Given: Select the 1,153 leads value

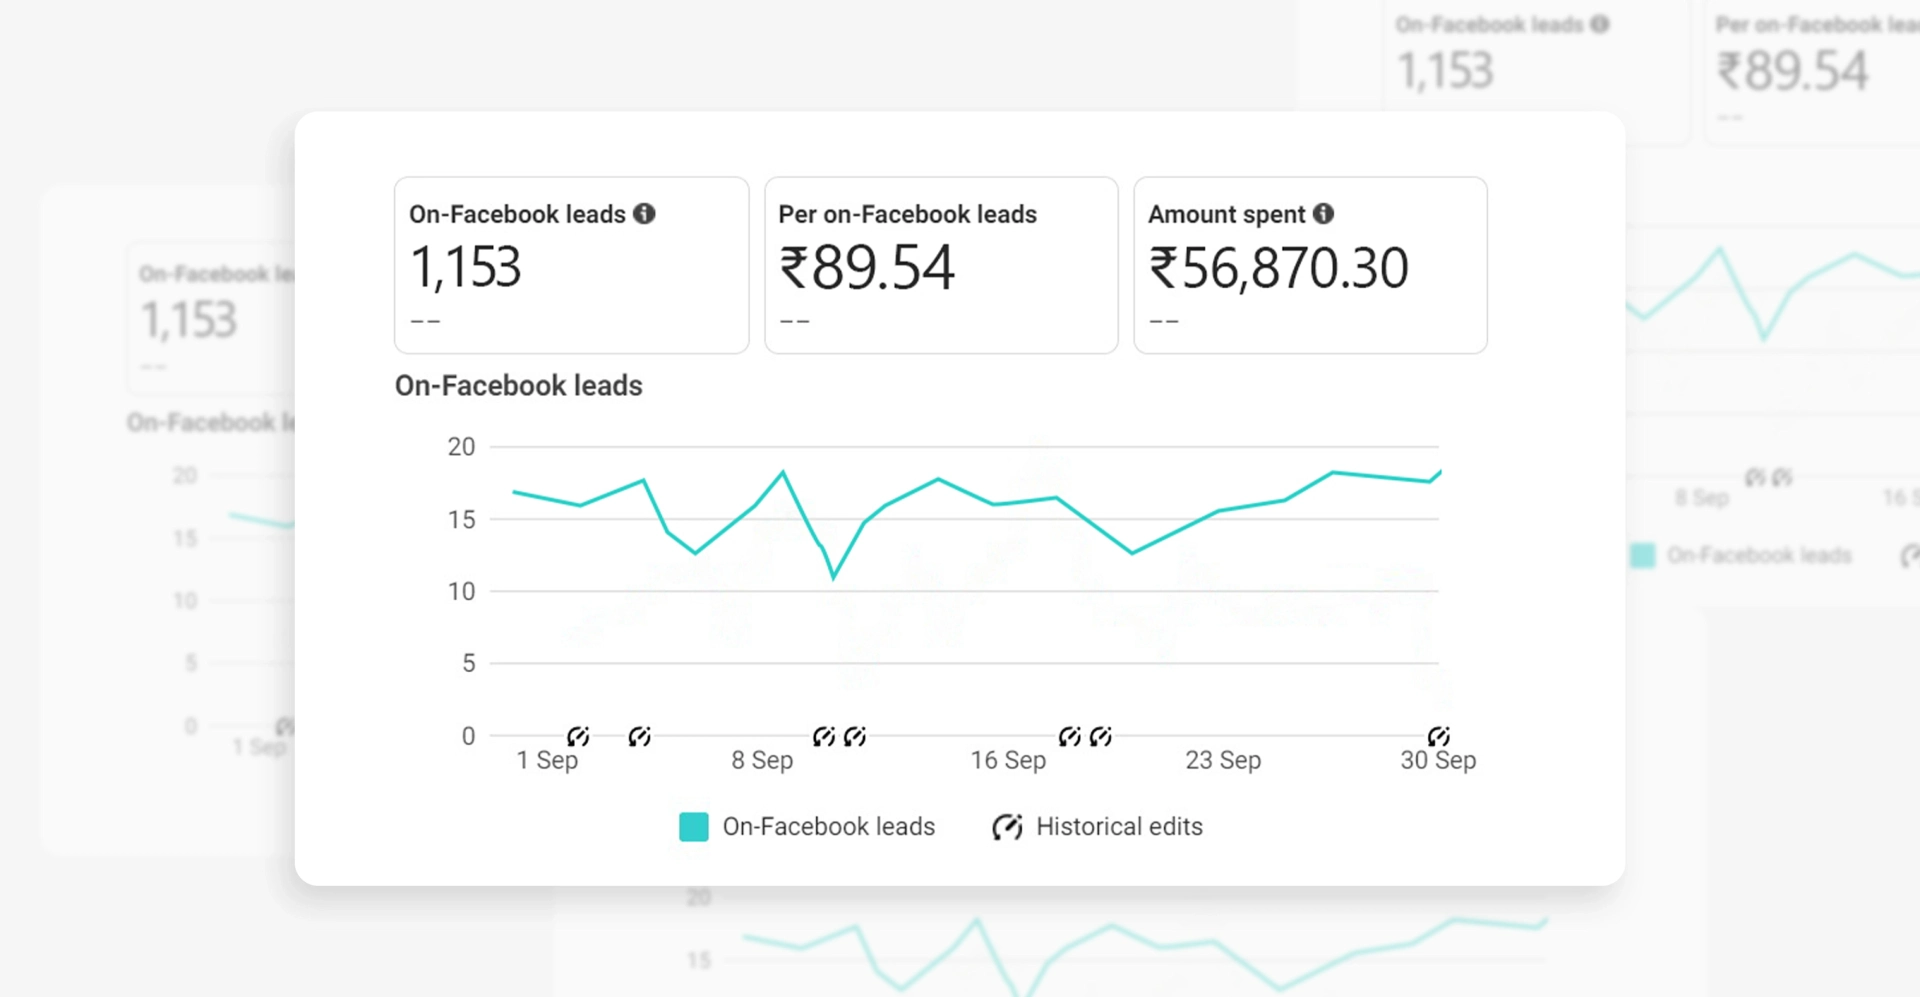Looking at the screenshot, I should point(466,268).
